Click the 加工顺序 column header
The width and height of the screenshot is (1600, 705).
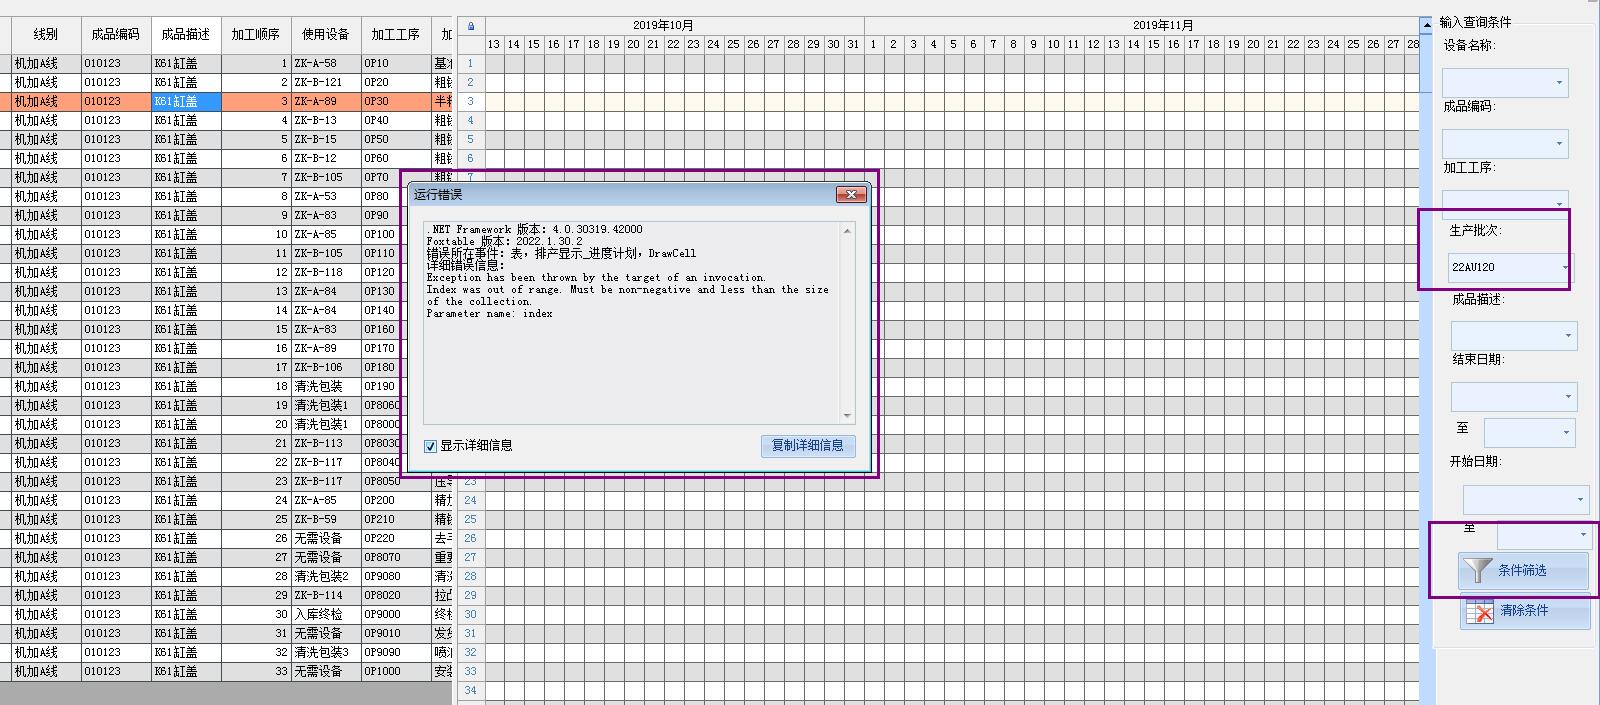pos(256,34)
